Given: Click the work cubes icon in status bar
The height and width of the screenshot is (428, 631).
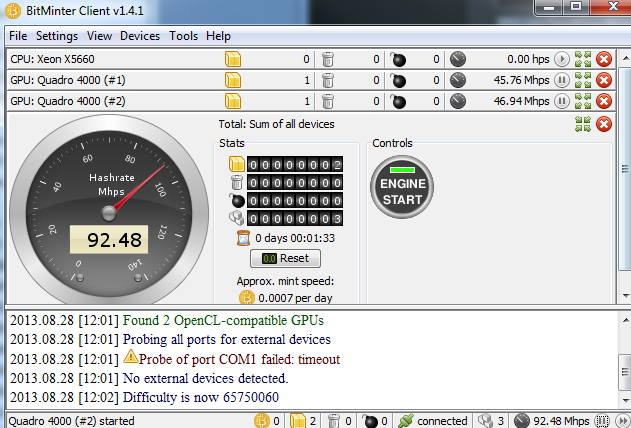Looking at the screenshot, I should [486, 421].
